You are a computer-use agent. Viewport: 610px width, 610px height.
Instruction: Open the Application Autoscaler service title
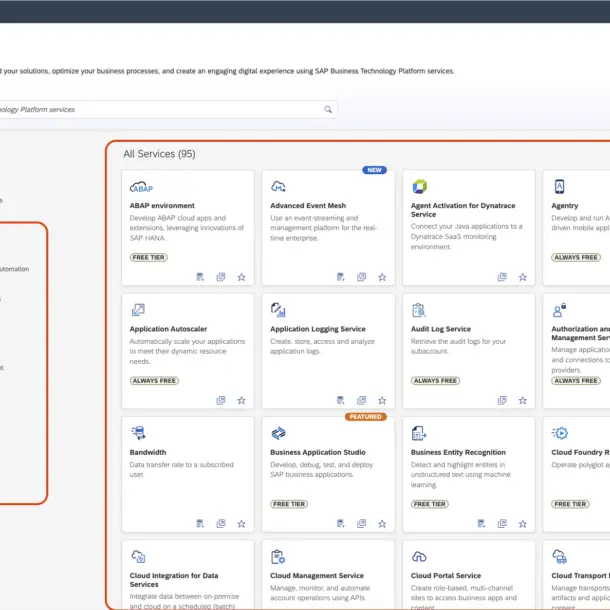pyautogui.click(x=168, y=329)
